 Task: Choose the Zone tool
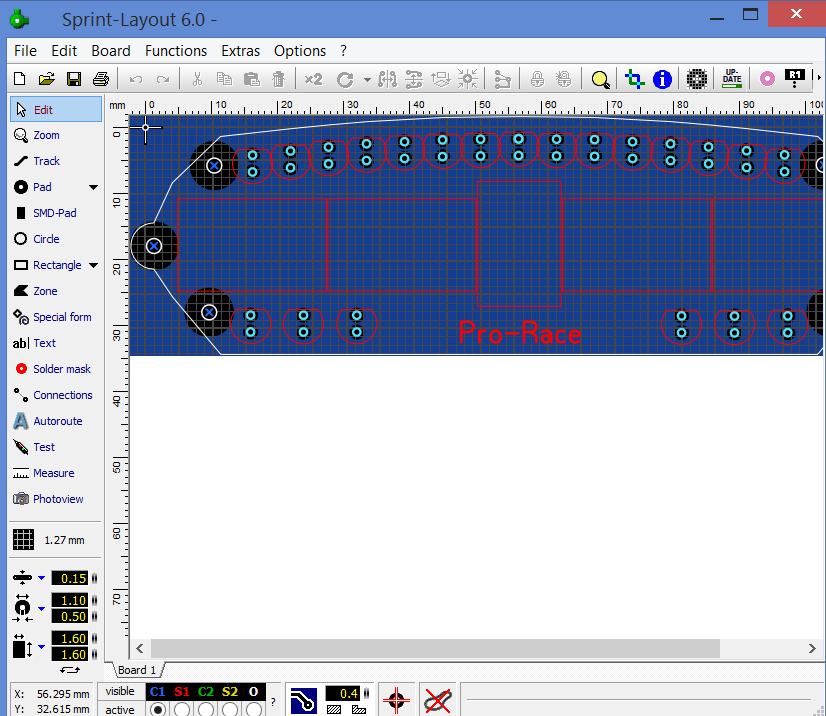[x=45, y=291]
